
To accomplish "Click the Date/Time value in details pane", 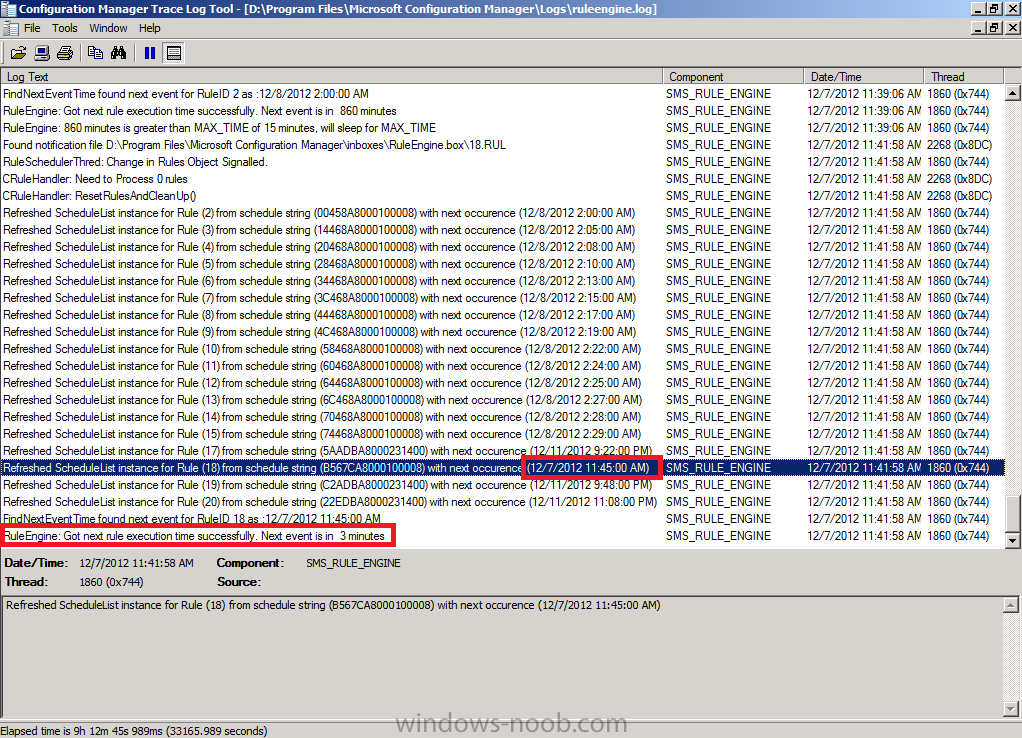I will point(136,563).
